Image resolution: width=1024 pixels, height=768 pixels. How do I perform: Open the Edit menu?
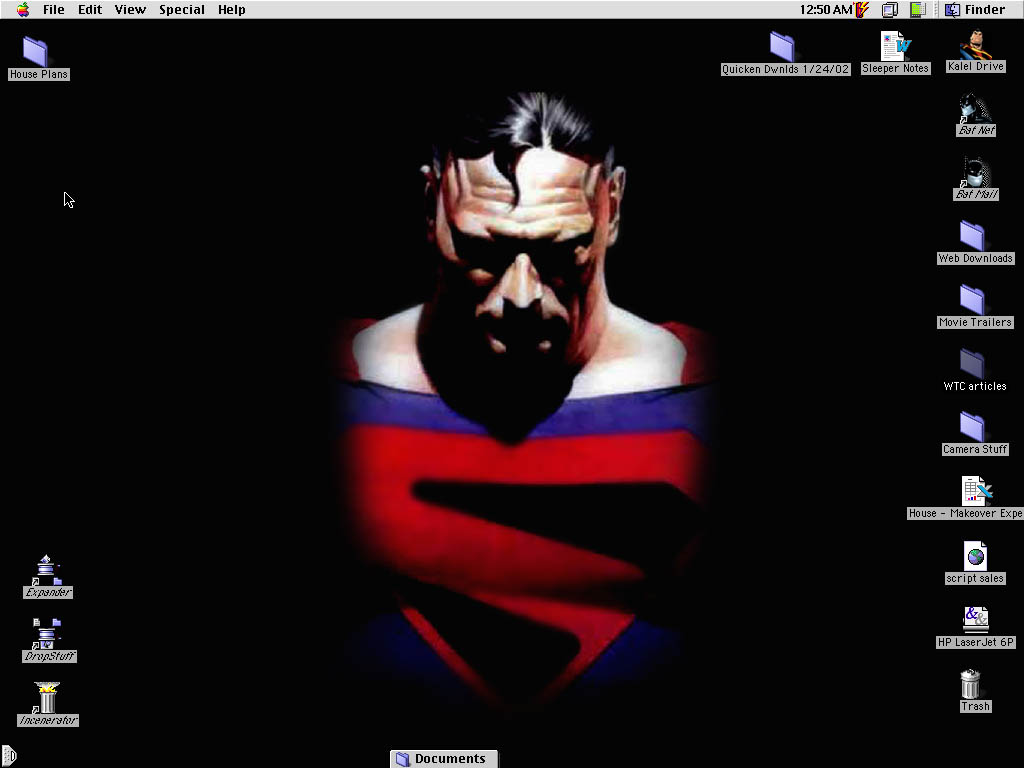click(89, 10)
